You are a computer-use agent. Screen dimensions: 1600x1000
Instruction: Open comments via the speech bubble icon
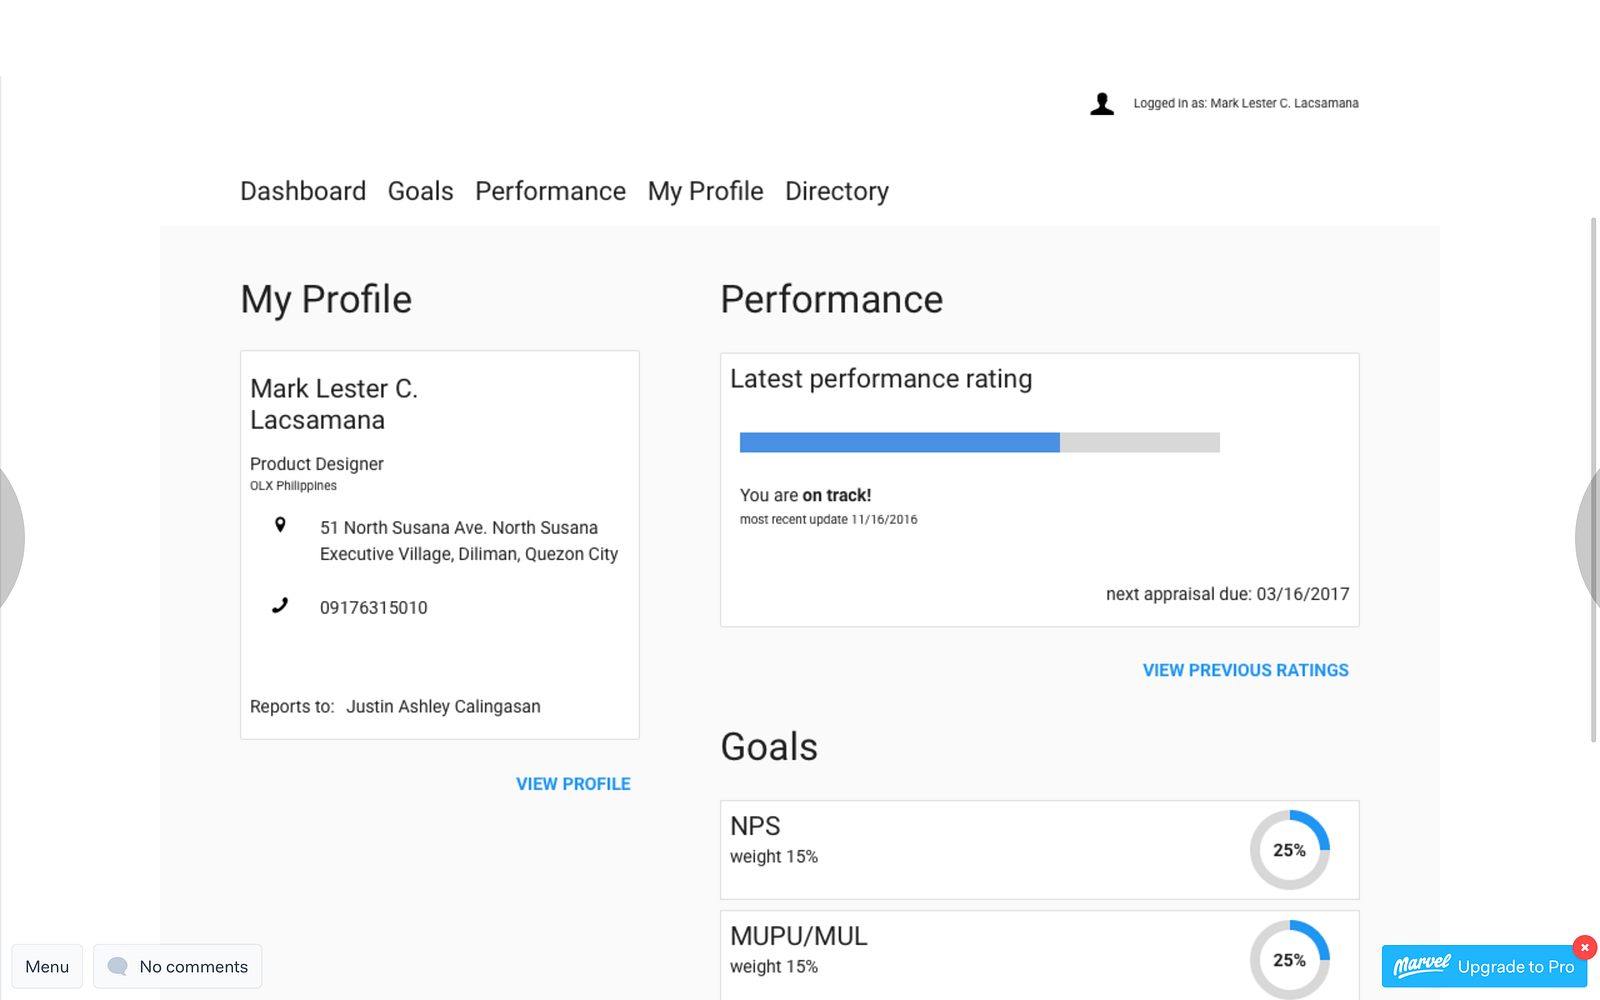[118, 966]
